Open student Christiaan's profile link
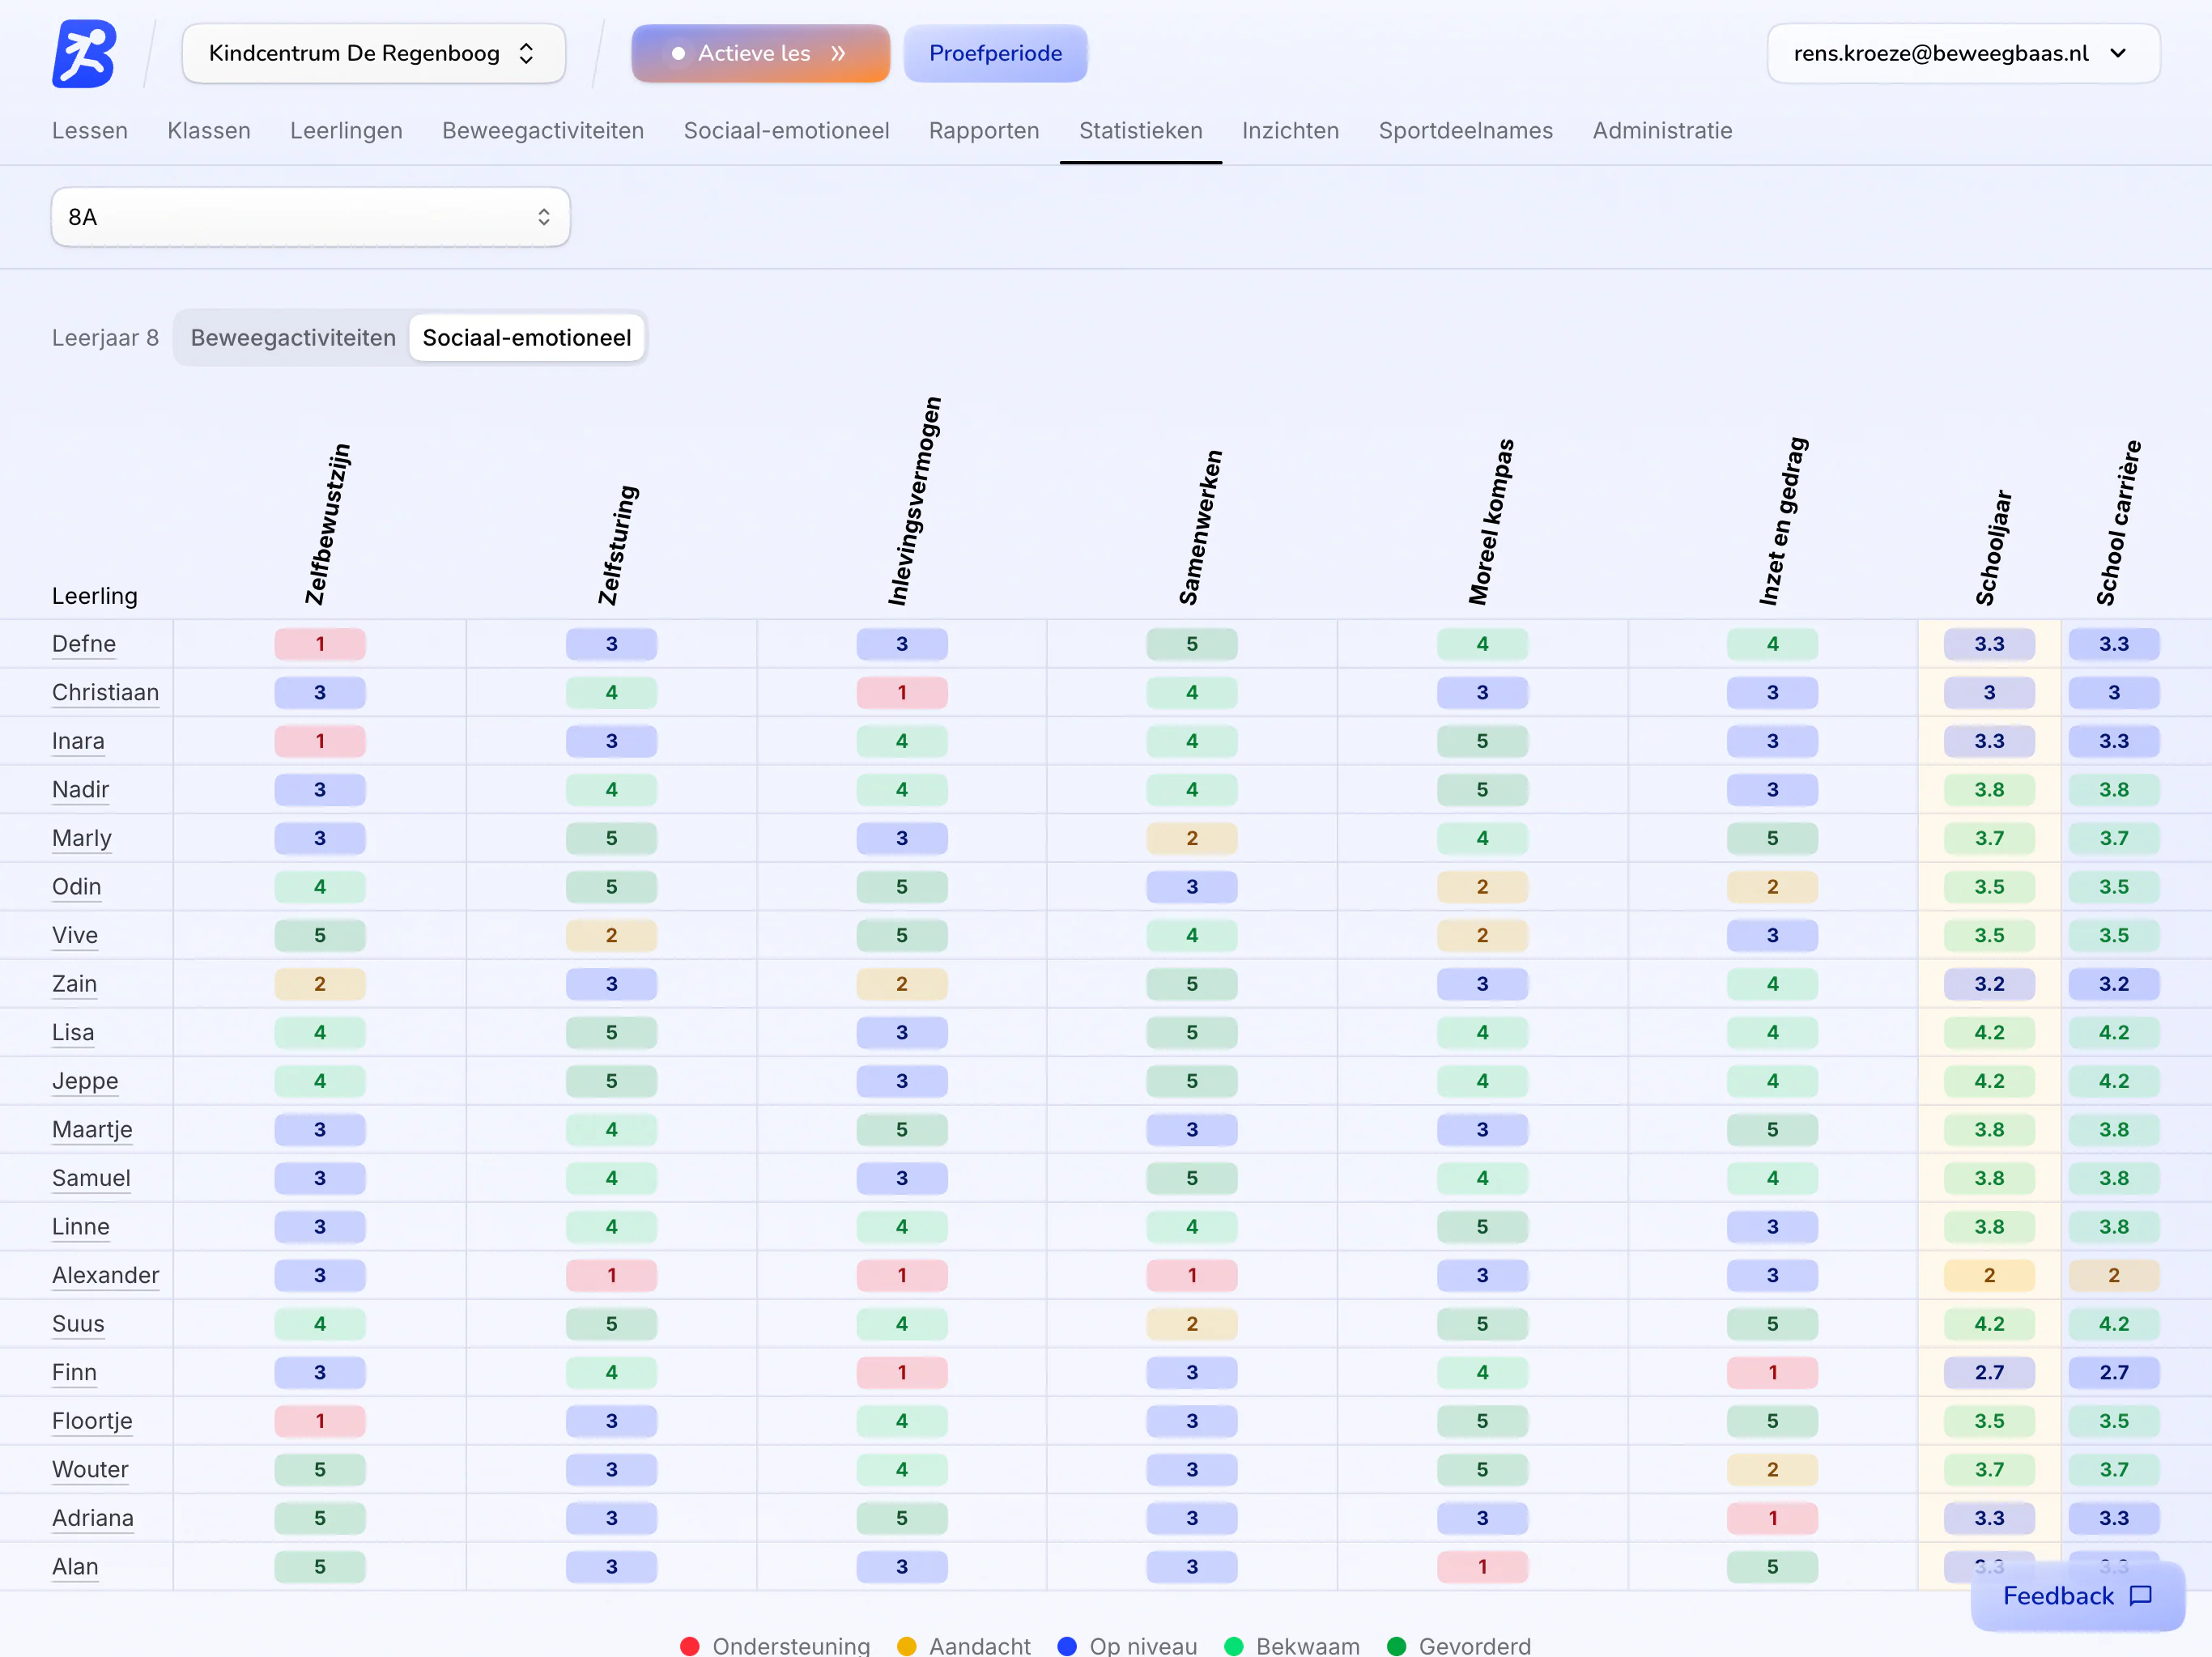Image resolution: width=2212 pixels, height=1657 pixels. tap(105, 692)
